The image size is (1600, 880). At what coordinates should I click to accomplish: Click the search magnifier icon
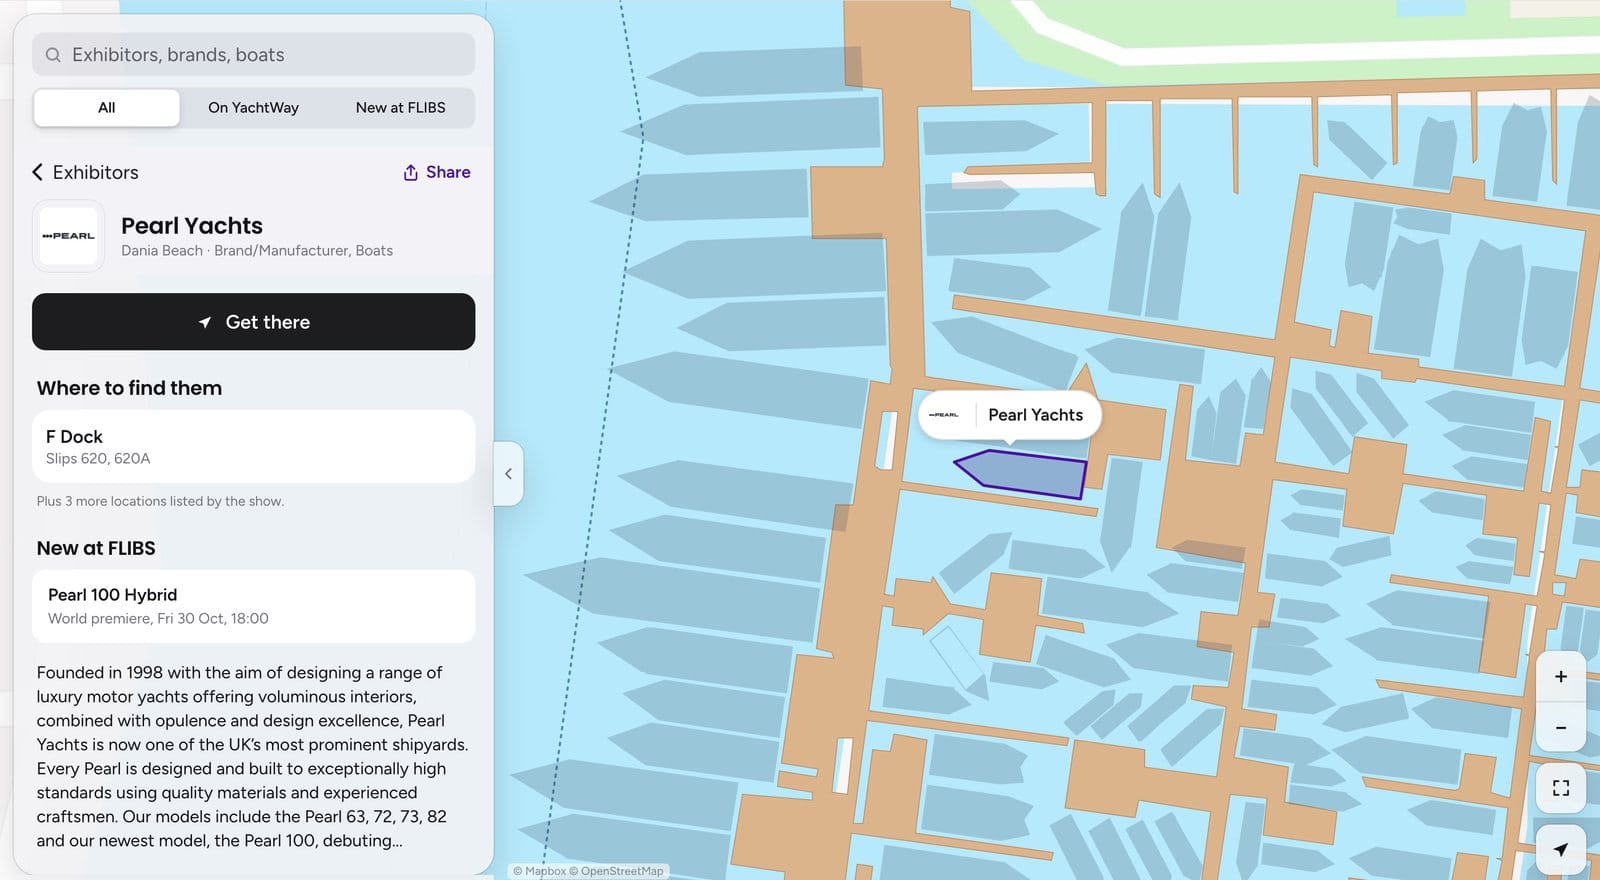pyautogui.click(x=53, y=55)
